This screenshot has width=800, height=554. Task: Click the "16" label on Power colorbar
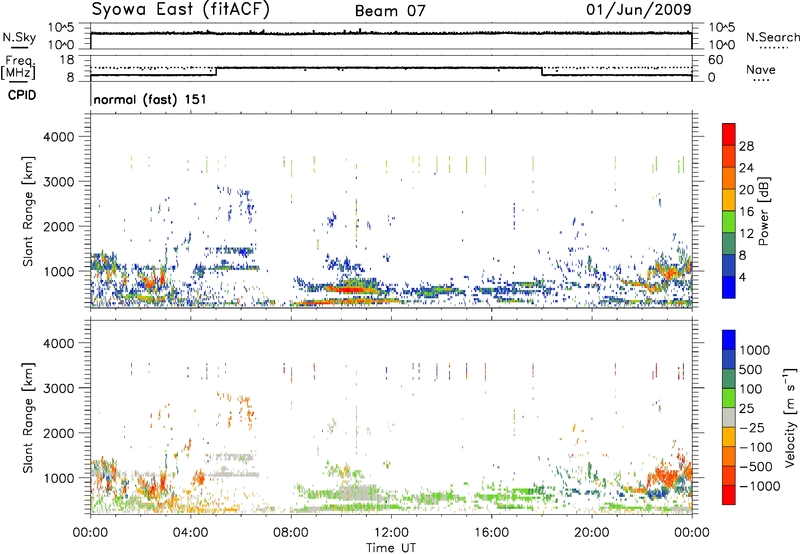(746, 212)
